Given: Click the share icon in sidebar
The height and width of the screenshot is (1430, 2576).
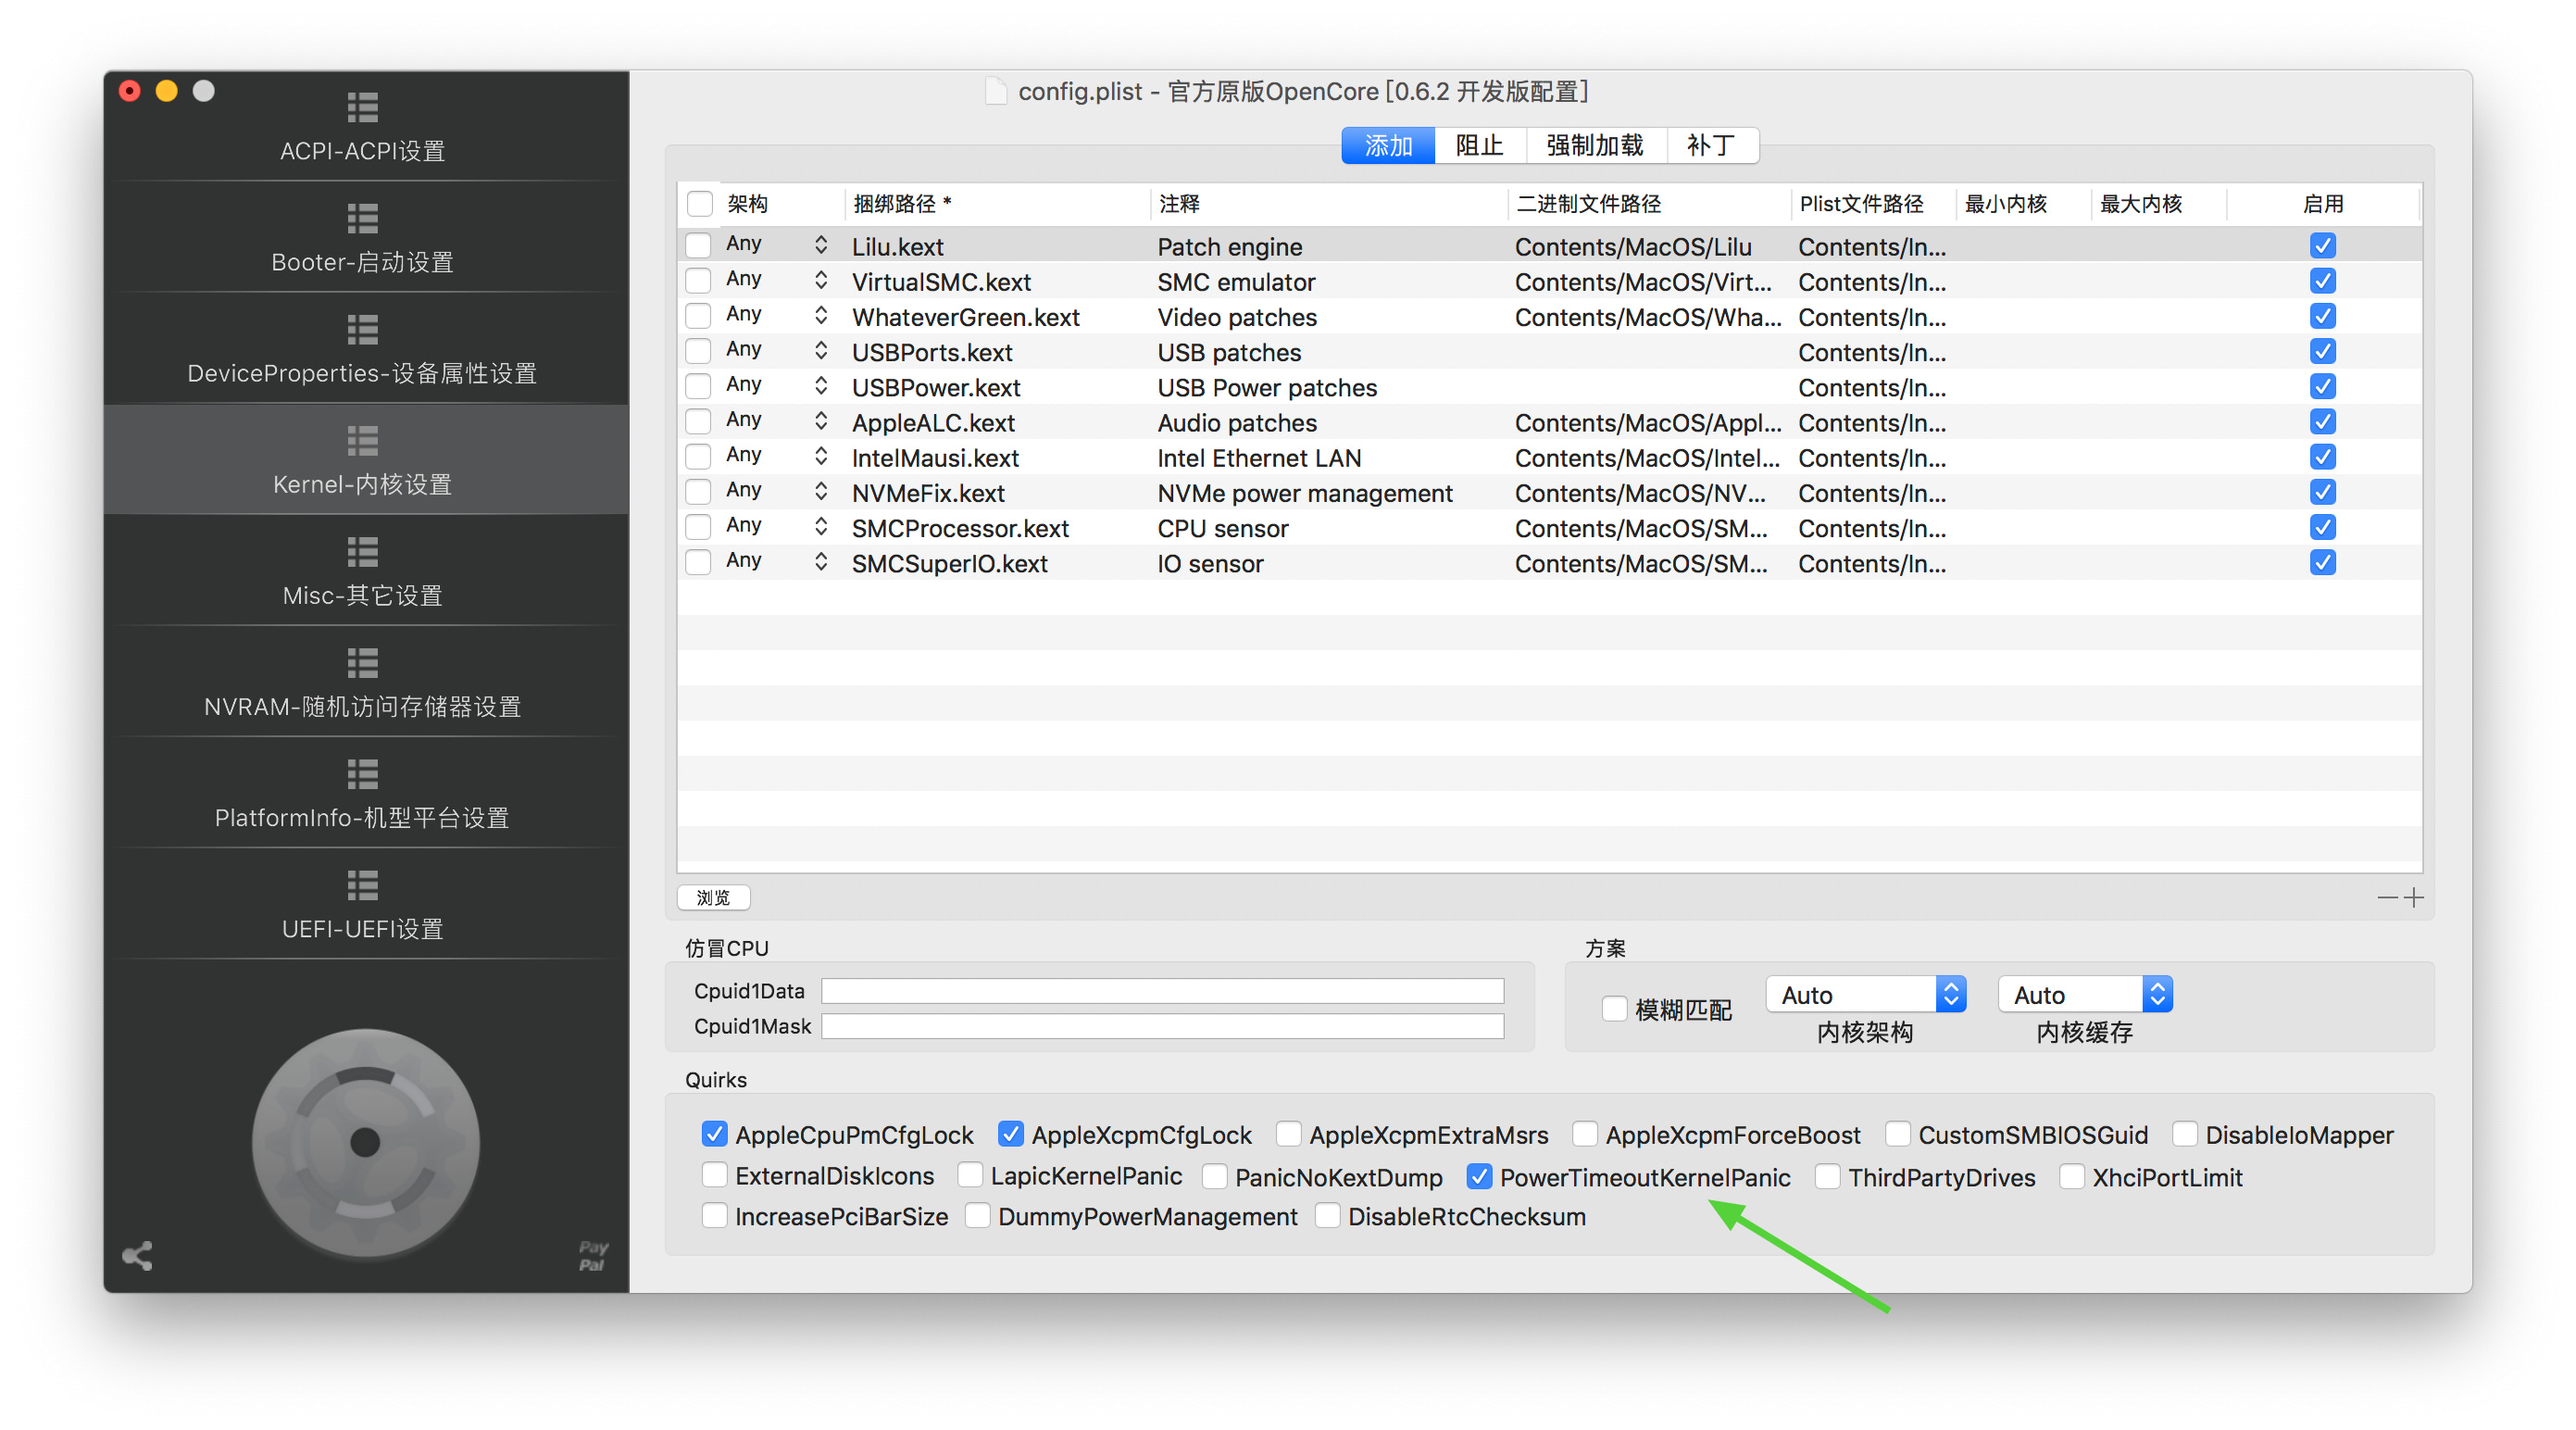Looking at the screenshot, I should click(x=137, y=1255).
